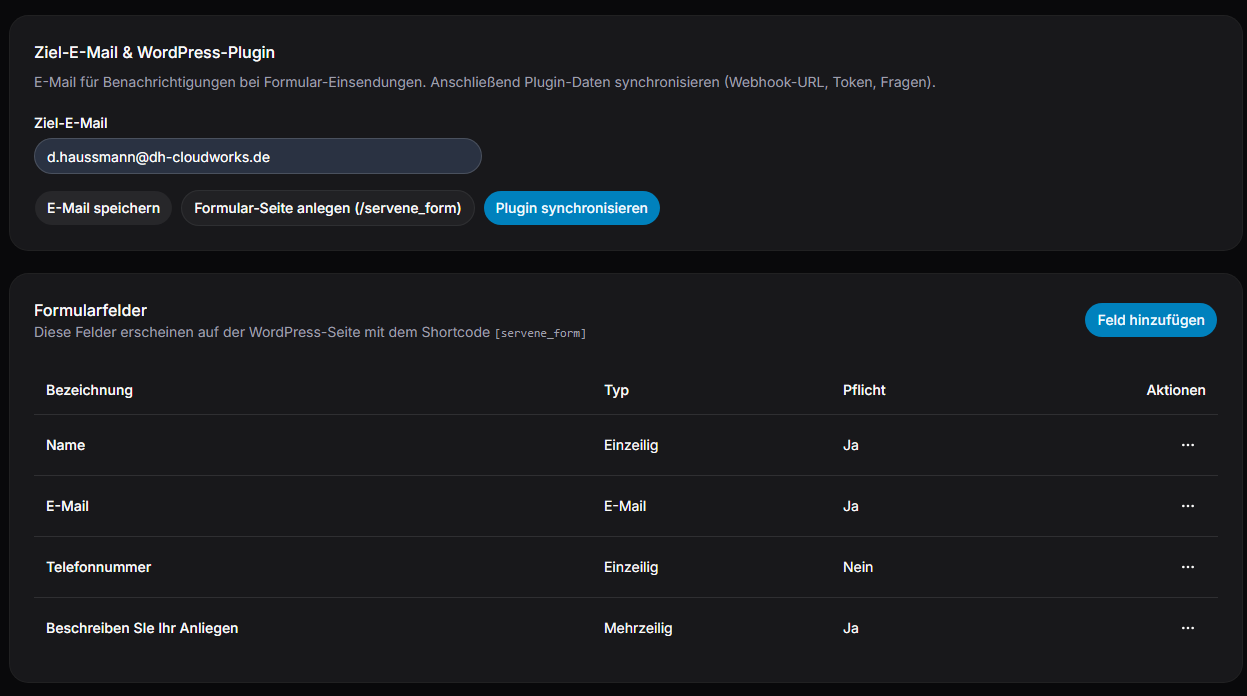Select the Beschreiben Sie Ihr Anliegen label
Image resolution: width=1247 pixels, height=696 pixels.
click(x=142, y=628)
